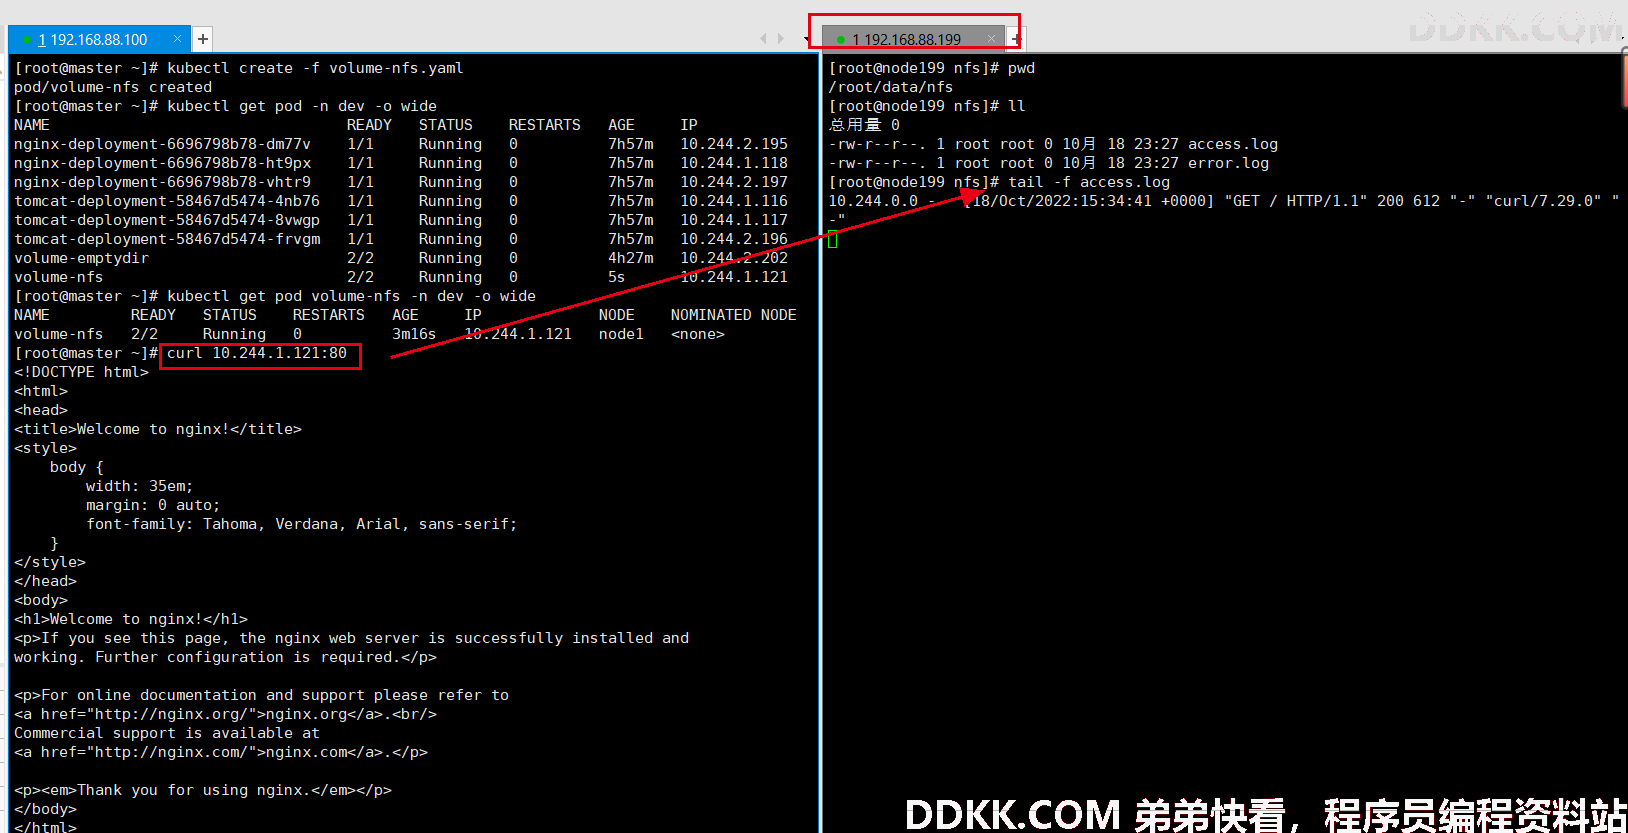Click the curl 10.244.1.121:80 command text
The width and height of the screenshot is (1628, 833).
257,353
